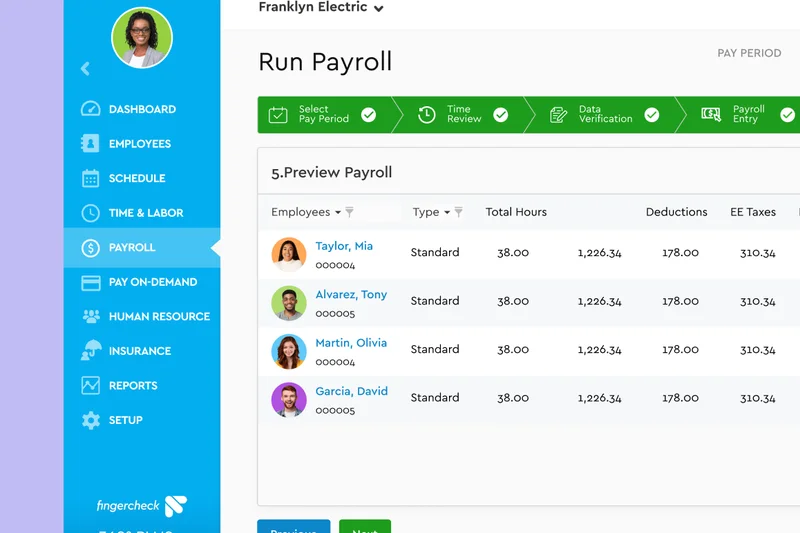Click the Human Resource people icon
The height and width of the screenshot is (533, 800).
click(x=91, y=316)
